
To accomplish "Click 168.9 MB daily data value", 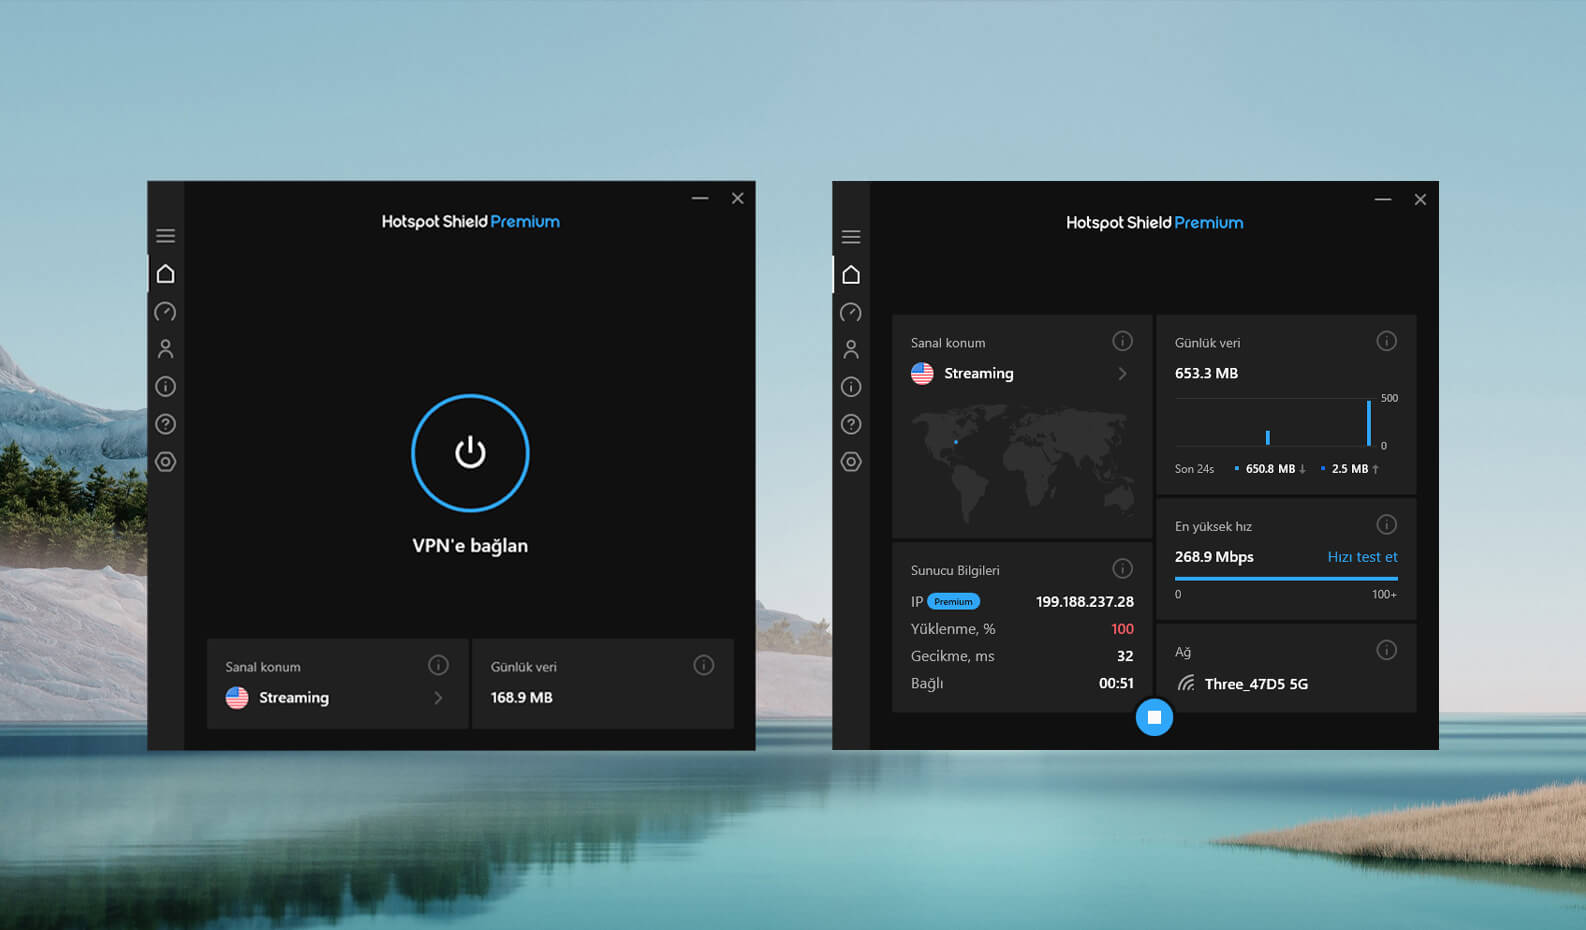I will pyautogui.click(x=521, y=698).
